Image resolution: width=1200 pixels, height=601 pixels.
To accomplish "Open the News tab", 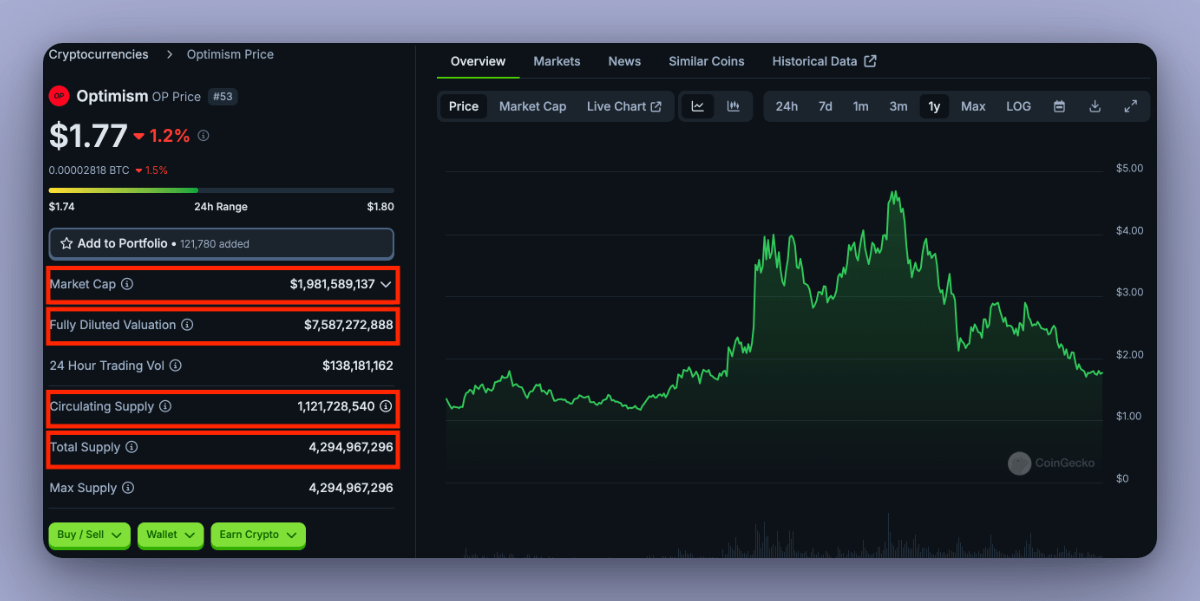I will [624, 61].
